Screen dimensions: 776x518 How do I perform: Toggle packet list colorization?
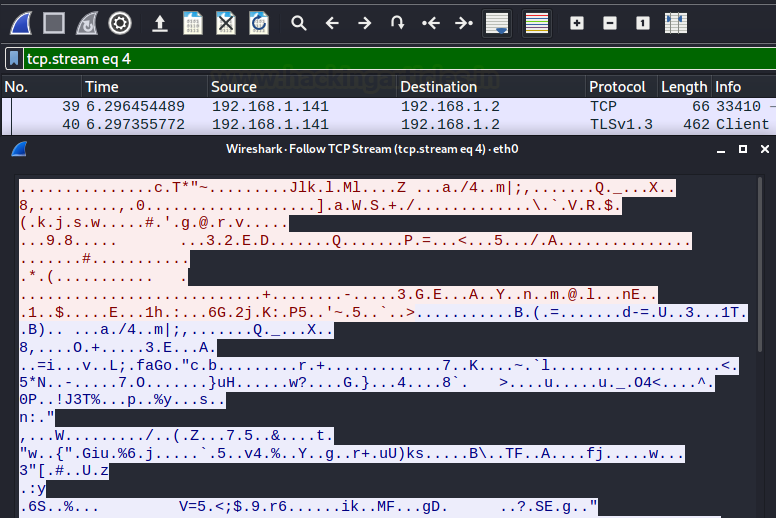536,22
